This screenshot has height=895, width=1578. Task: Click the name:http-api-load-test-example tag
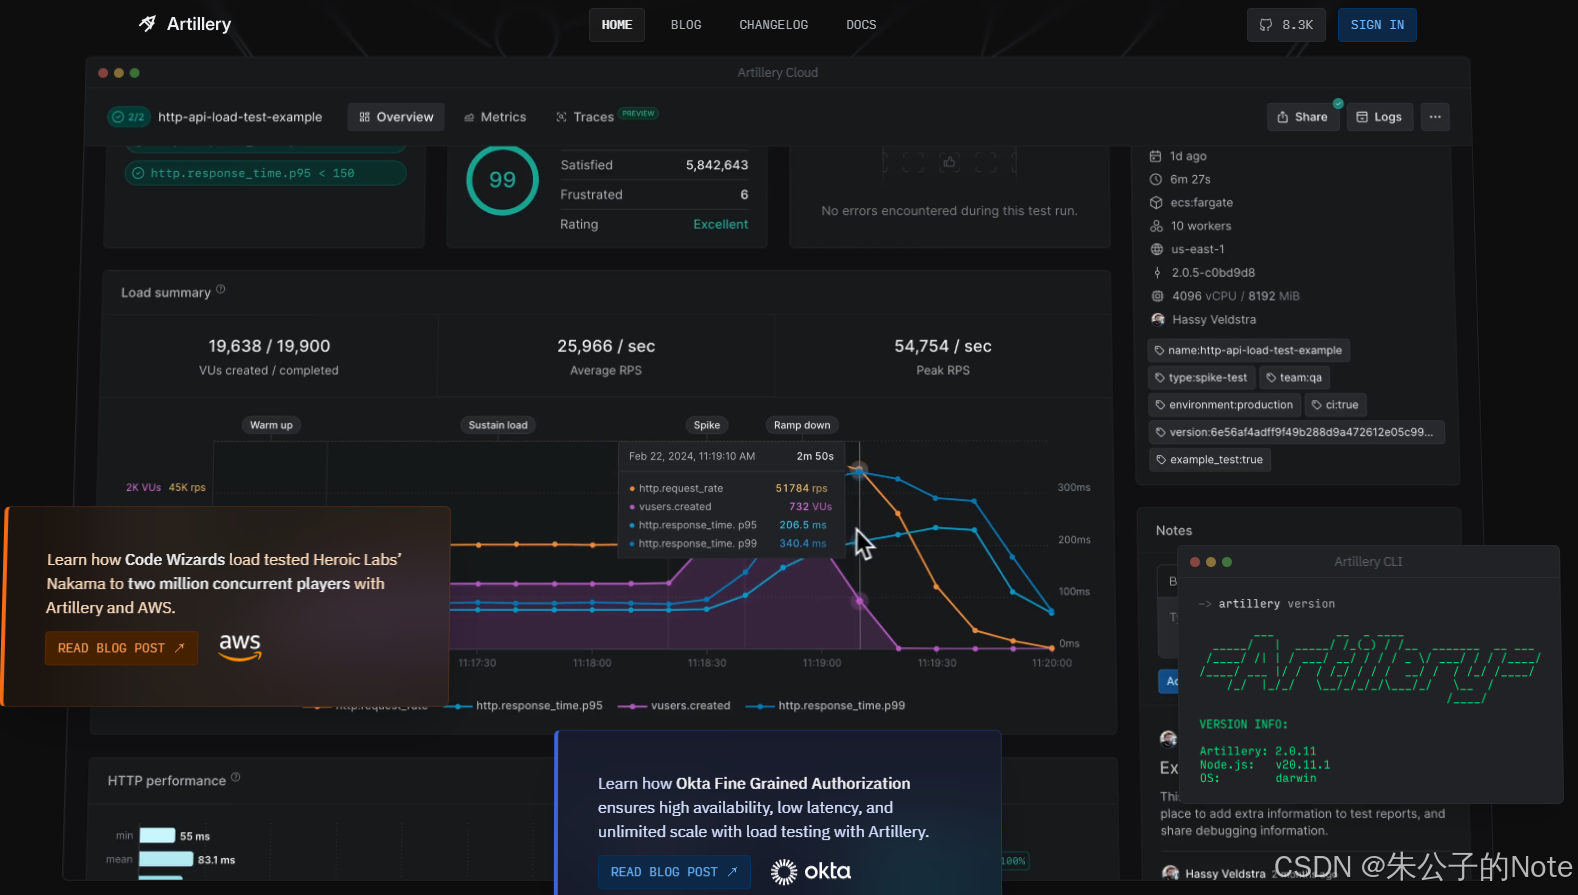point(1248,350)
